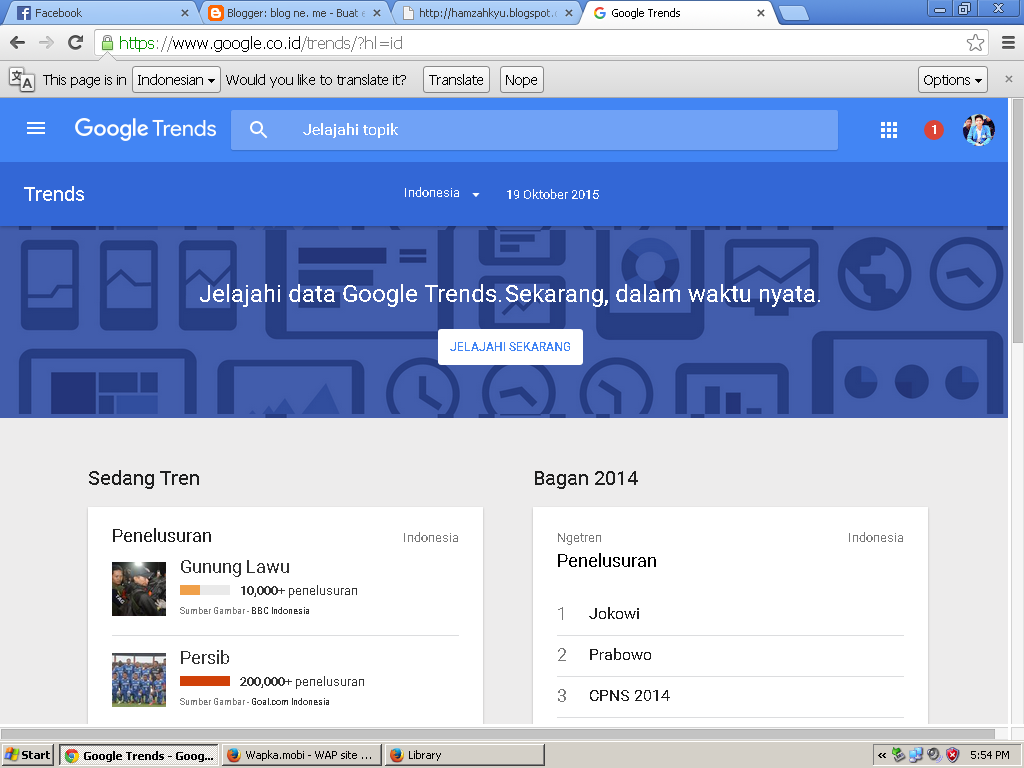Open the Indonesia country dropdown
The image size is (1024, 768).
coord(441,193)
